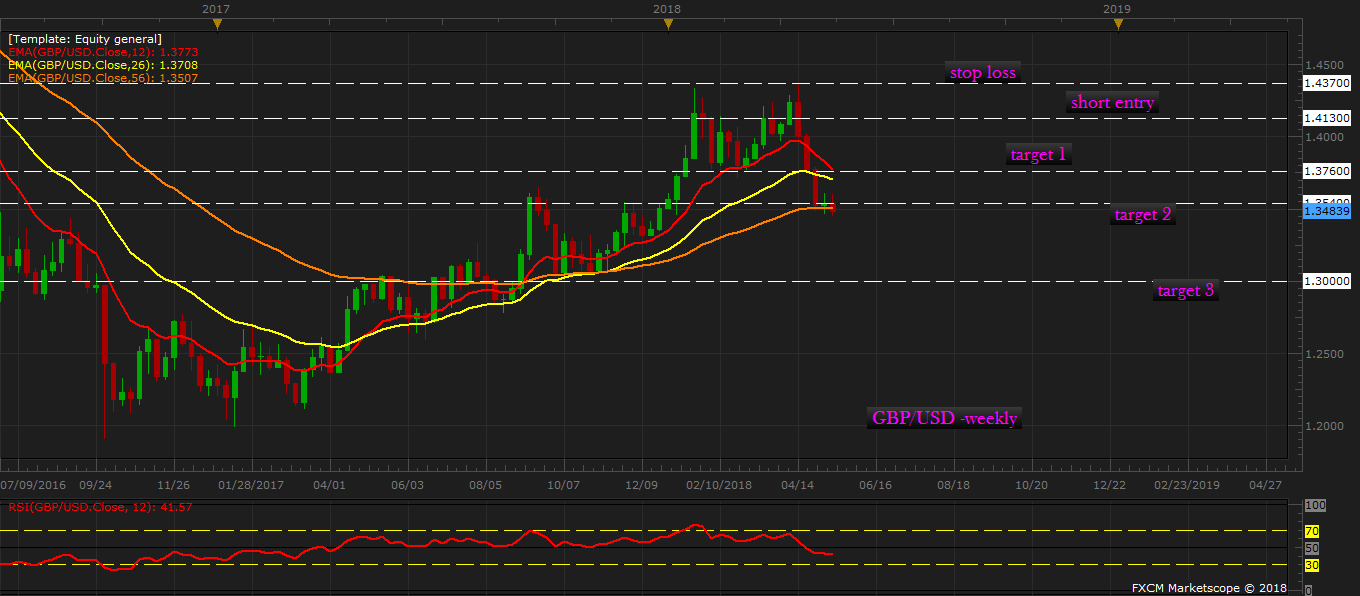Click the 1.37600 price line label
The width and height of the screenshot is (1360, 596).
coord(1327,172)
